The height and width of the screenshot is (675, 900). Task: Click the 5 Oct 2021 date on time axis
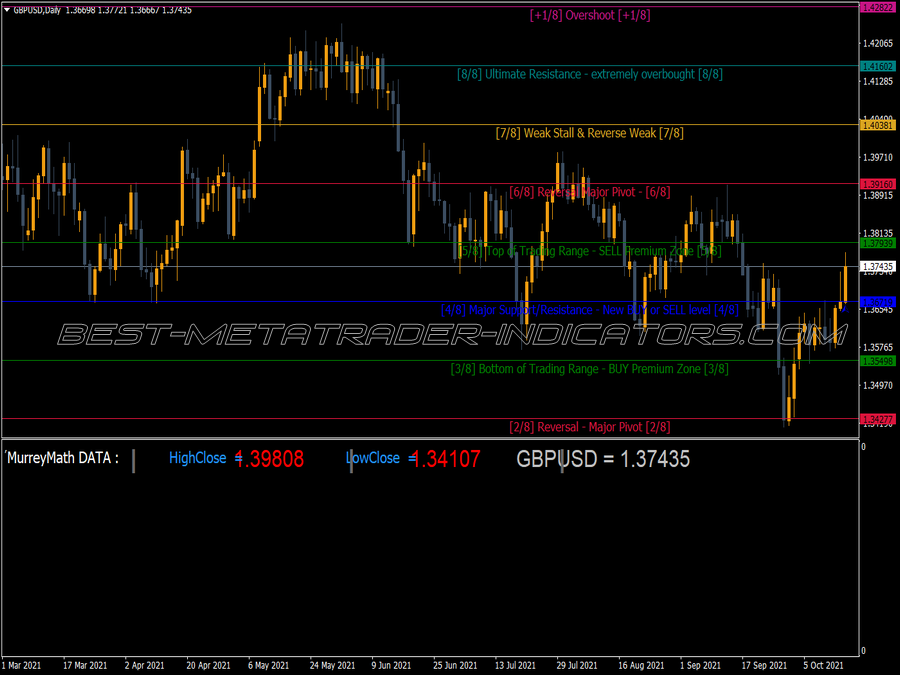(x=824, y=666)
